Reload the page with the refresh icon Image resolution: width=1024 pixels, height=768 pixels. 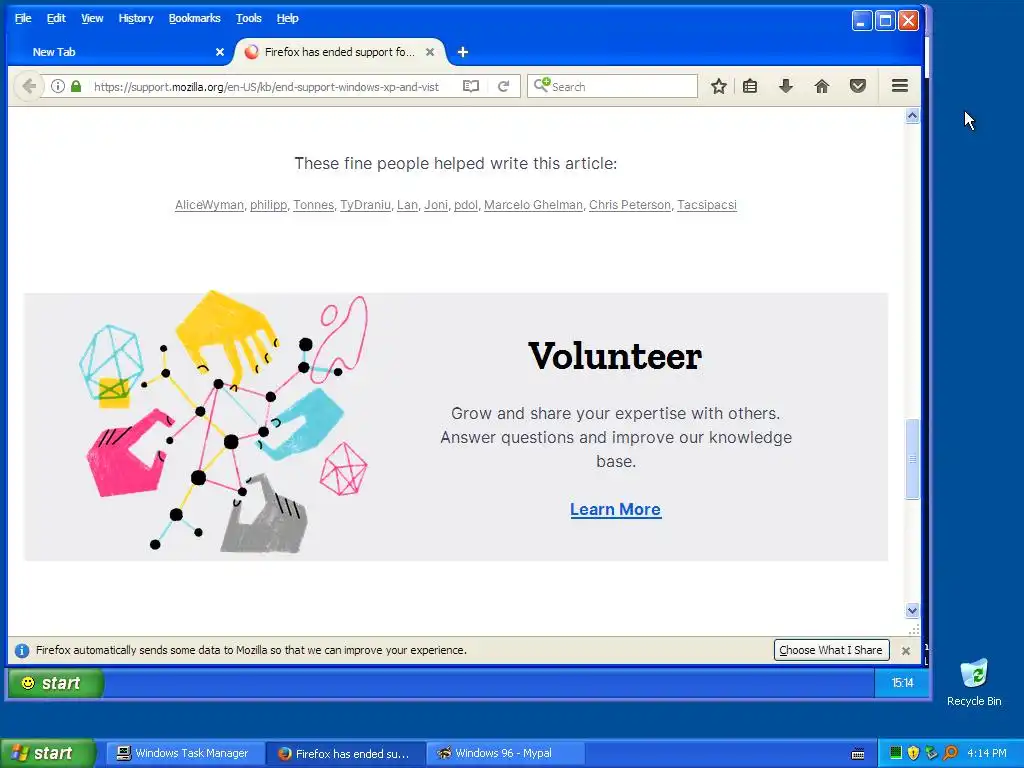click(x=504, y=86)
